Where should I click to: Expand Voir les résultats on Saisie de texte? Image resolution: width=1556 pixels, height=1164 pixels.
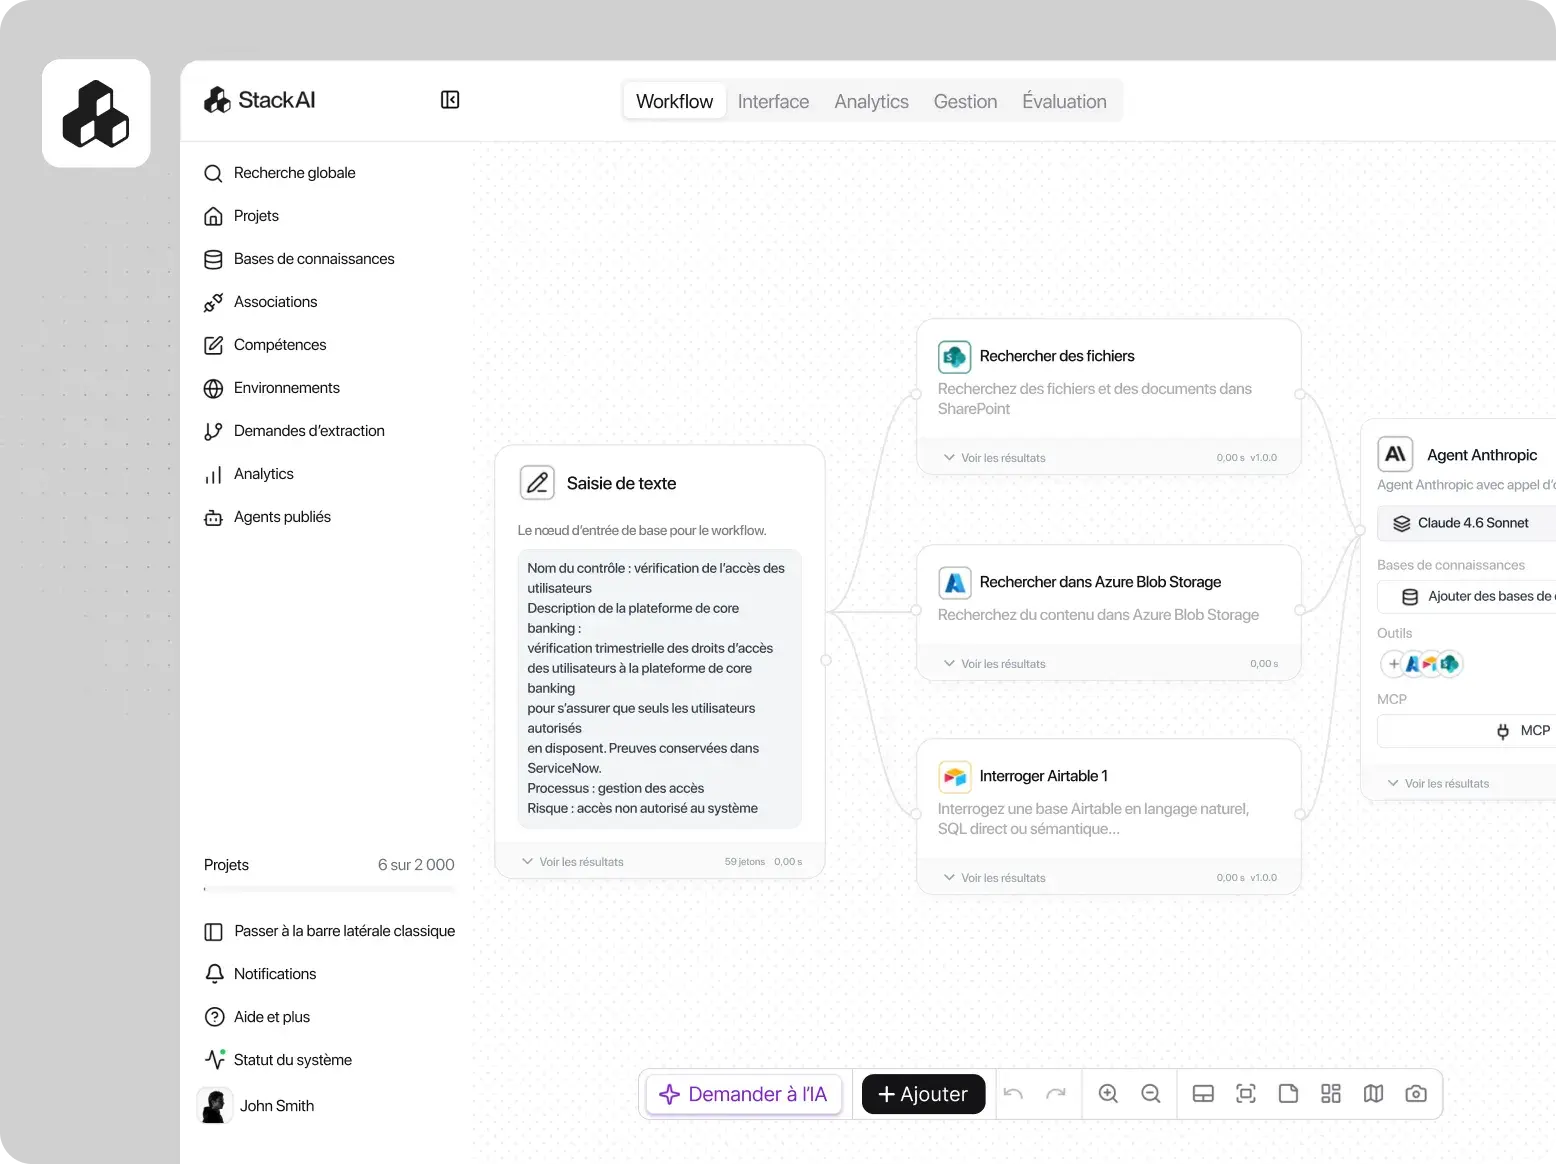click(572, 862)
